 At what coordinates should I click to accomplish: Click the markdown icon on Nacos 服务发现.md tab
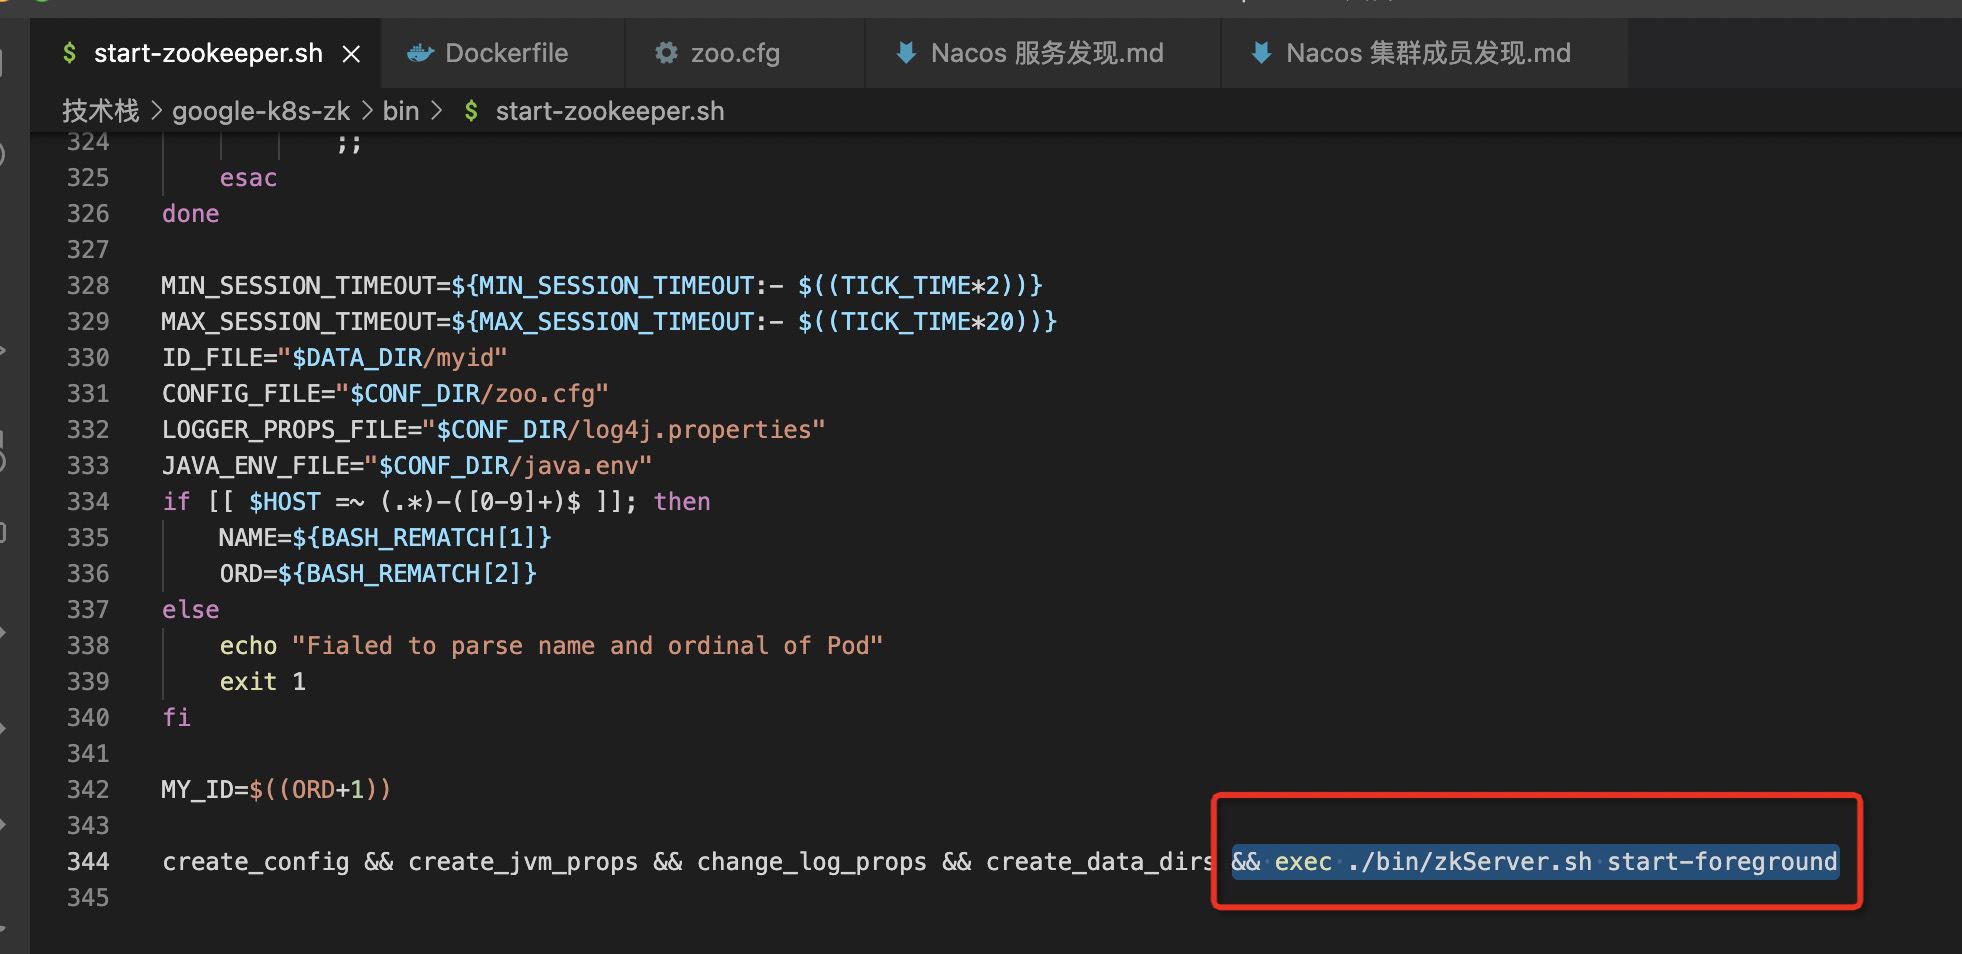[906, 53]
